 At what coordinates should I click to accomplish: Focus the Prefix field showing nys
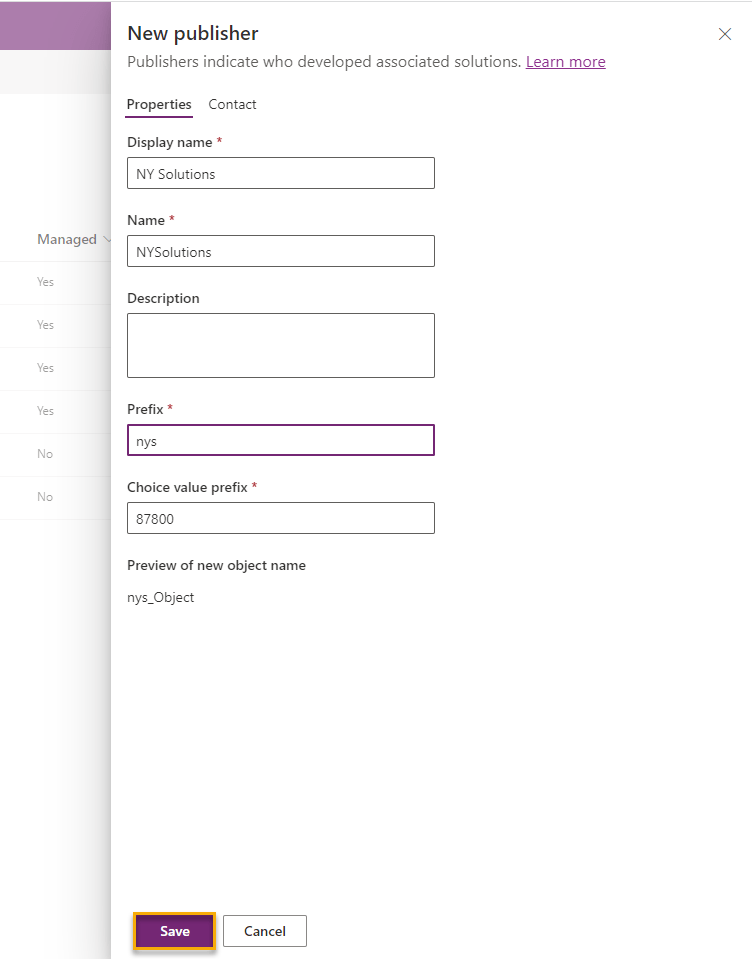[x=280, y=440]
